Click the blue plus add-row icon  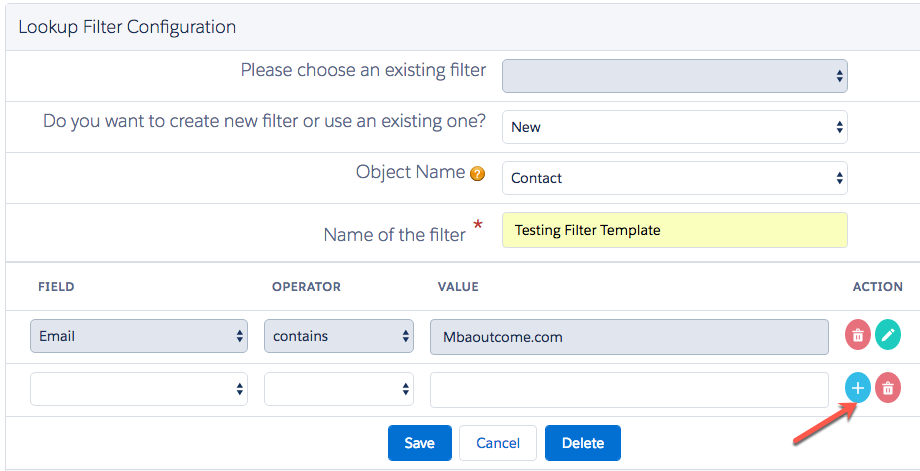coord(857,388)
